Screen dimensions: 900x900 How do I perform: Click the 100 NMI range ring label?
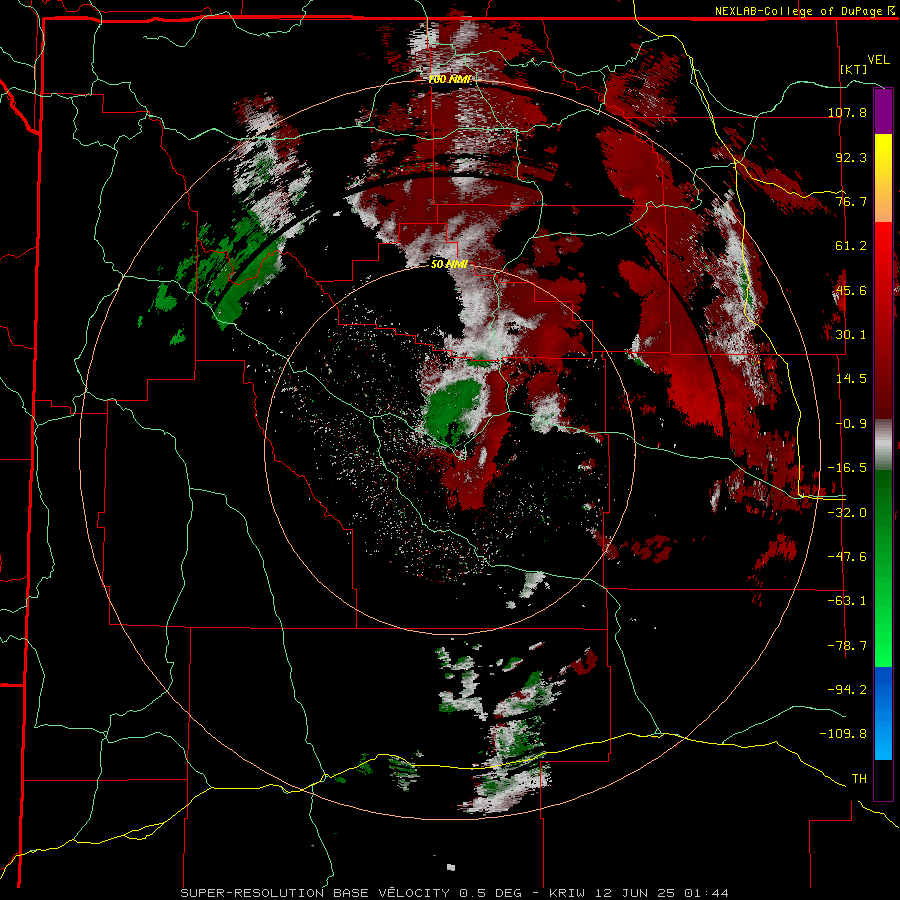tap(449, 79)
